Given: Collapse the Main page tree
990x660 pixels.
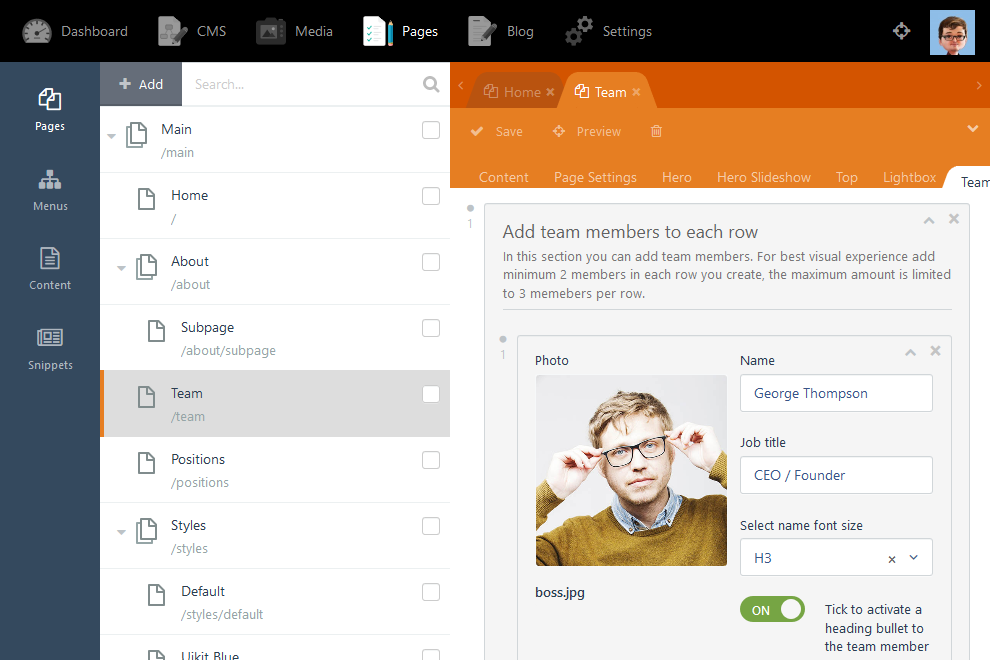Looking at the screenshot, I should tap(112, 136).
